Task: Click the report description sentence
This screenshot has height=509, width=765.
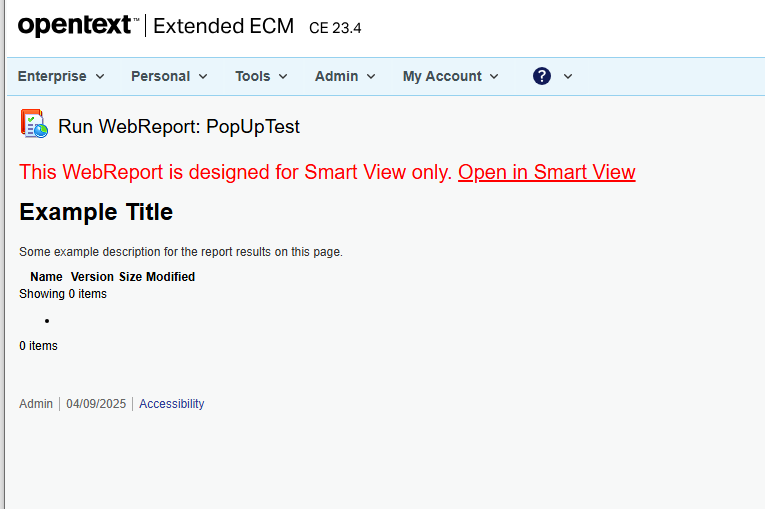Action: pos(181,252)
